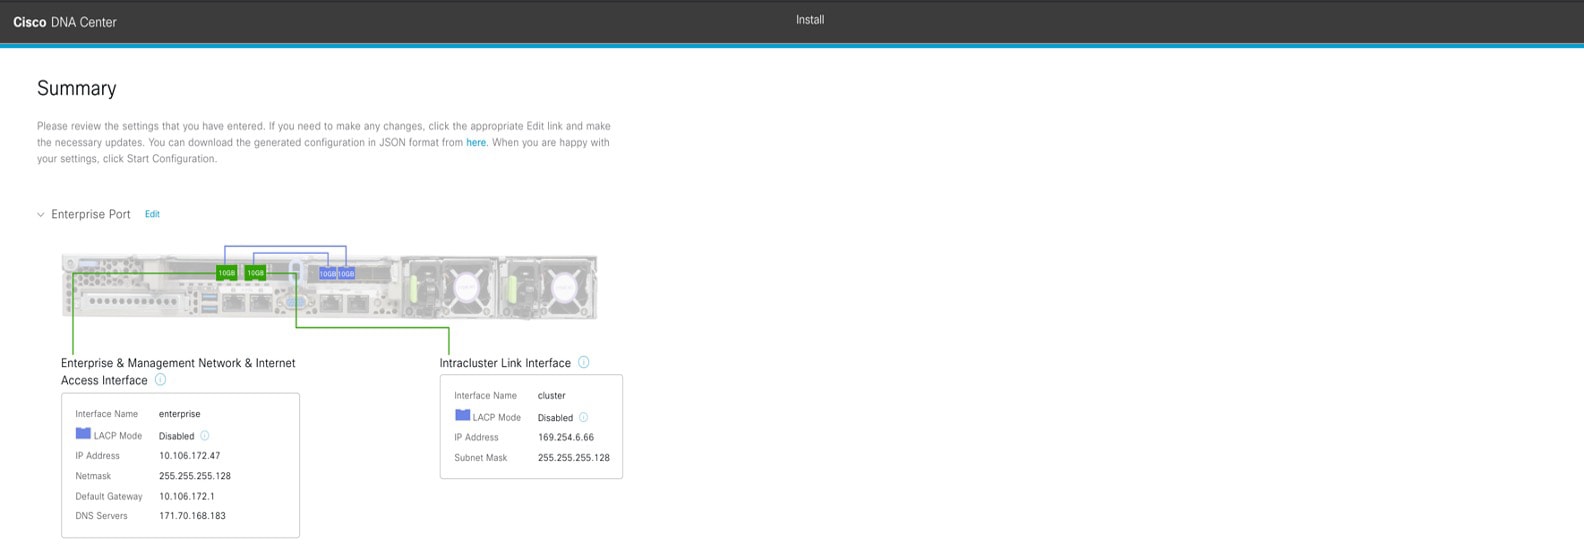Select DNS server 171.70.168.183
Screen dimensions: 1584x551
click(x=192, y=516)
